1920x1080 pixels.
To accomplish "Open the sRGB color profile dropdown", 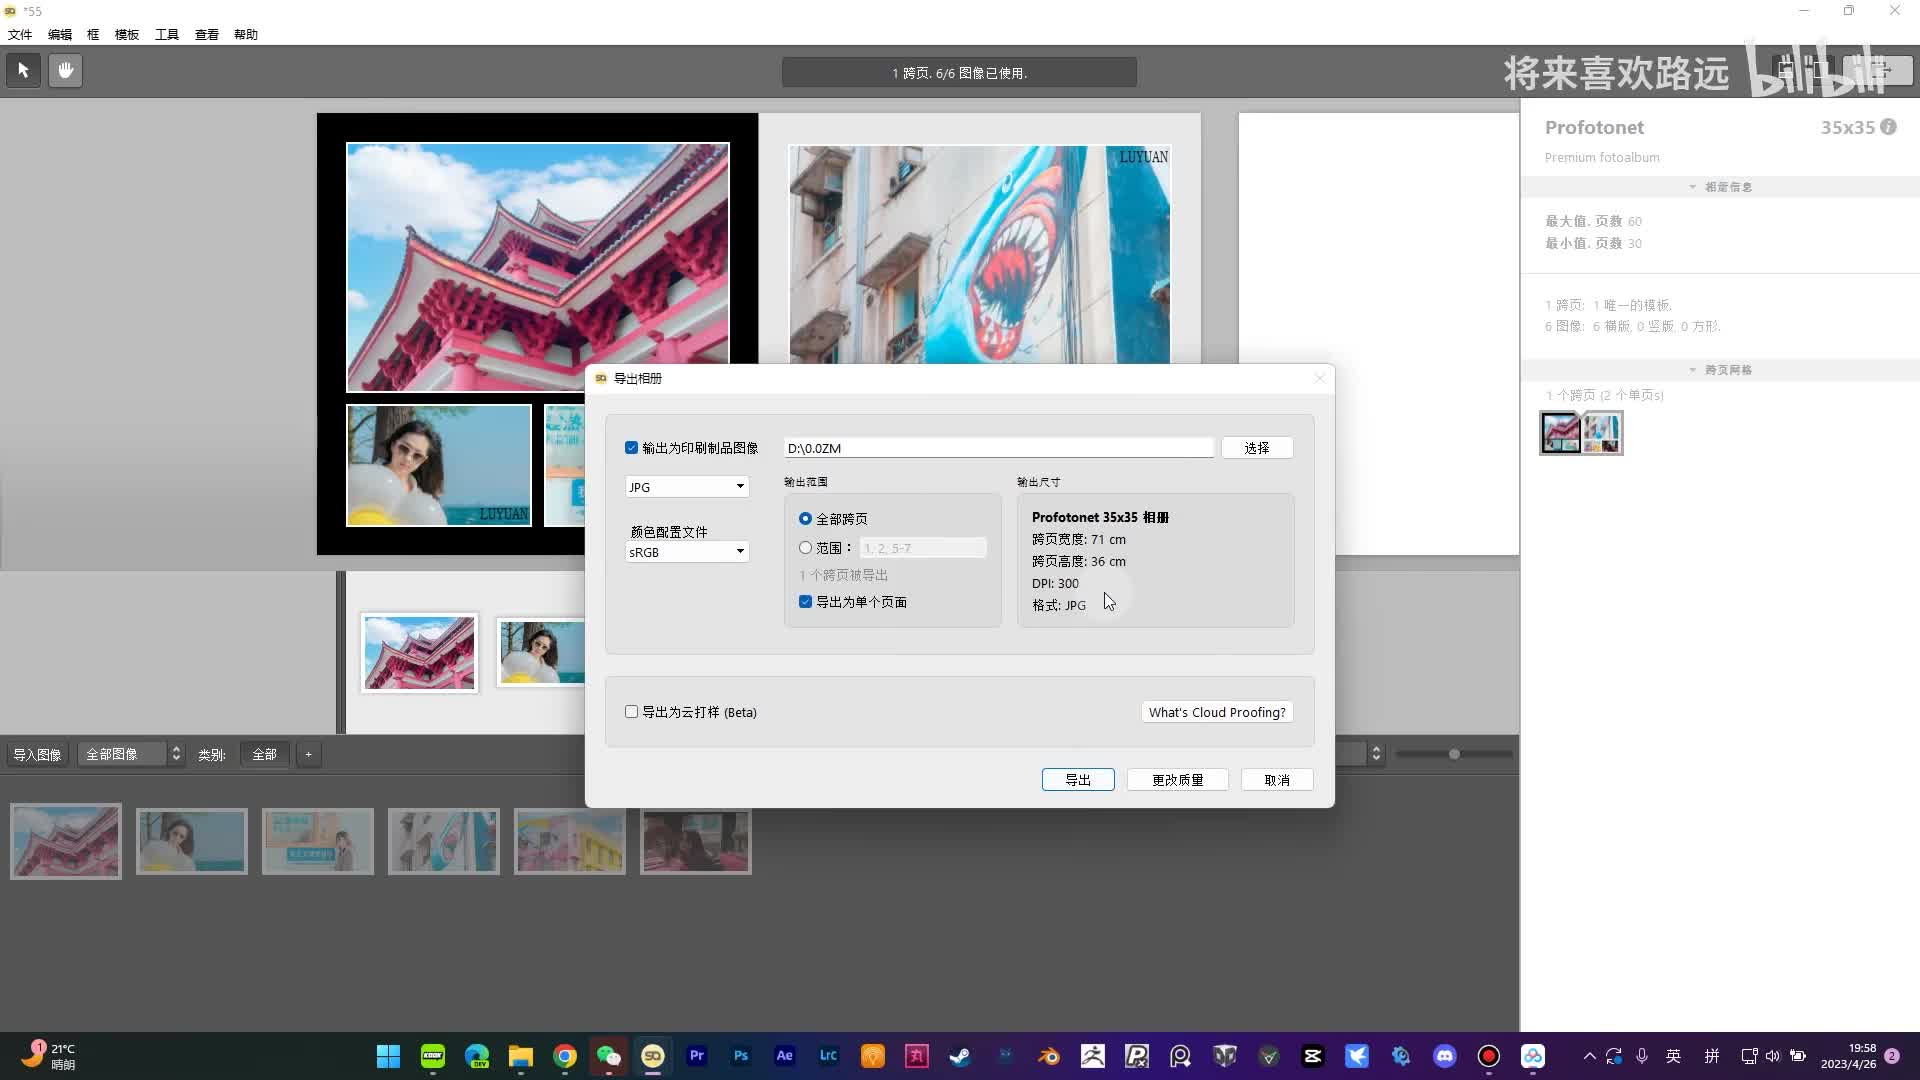I will click(x=687, y=552).
